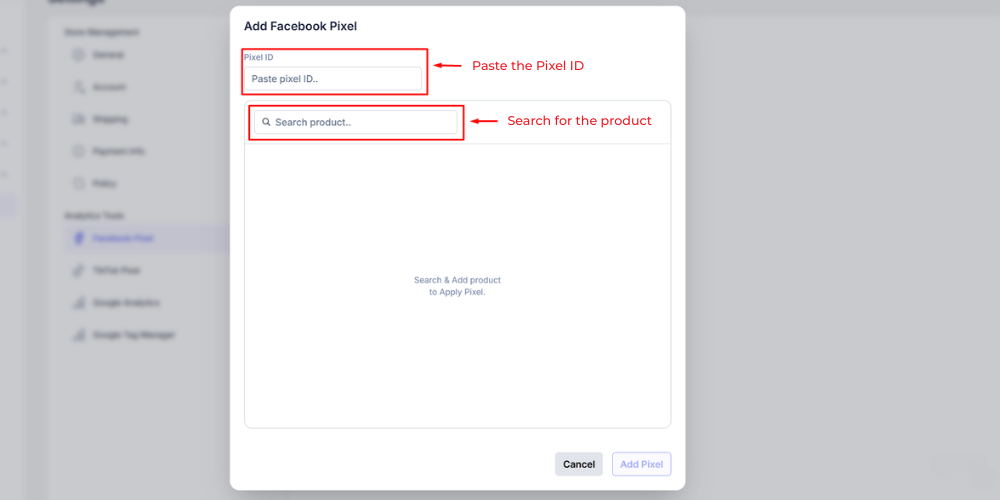Click the search magnifier icon
Image resolution: width=1000 pixels, height=500 pixels.
[x=266, y=122]
